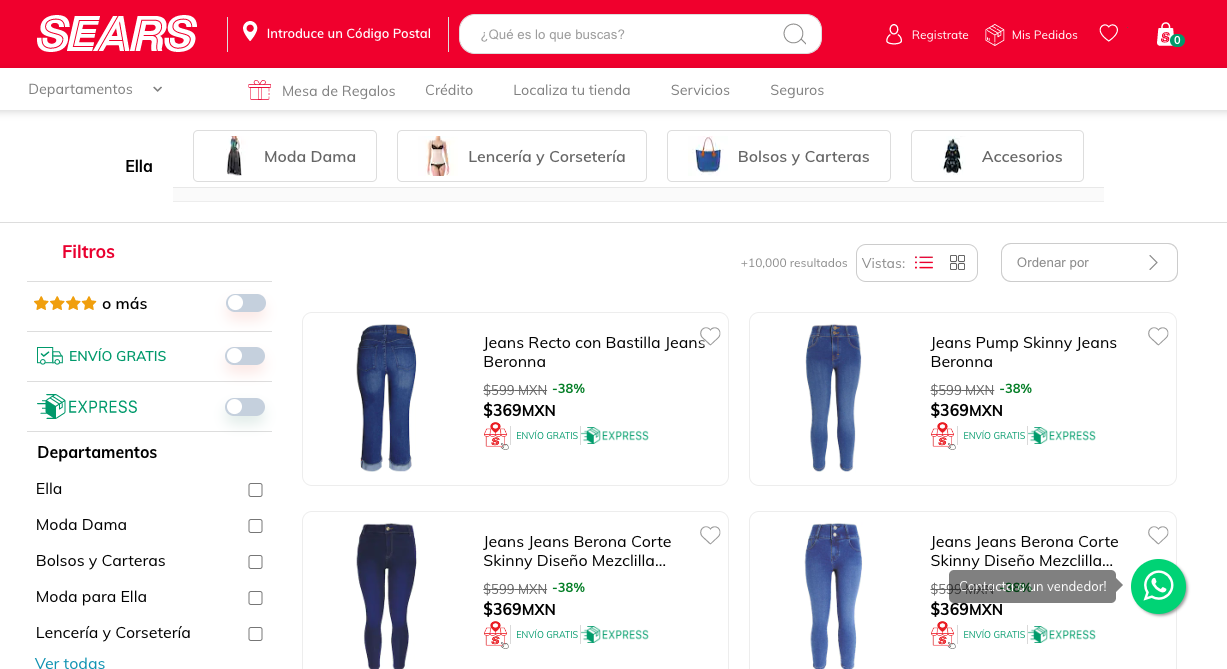Click the Registrate user icon
The image size is (1227, 669).
[x=894, y=34]
